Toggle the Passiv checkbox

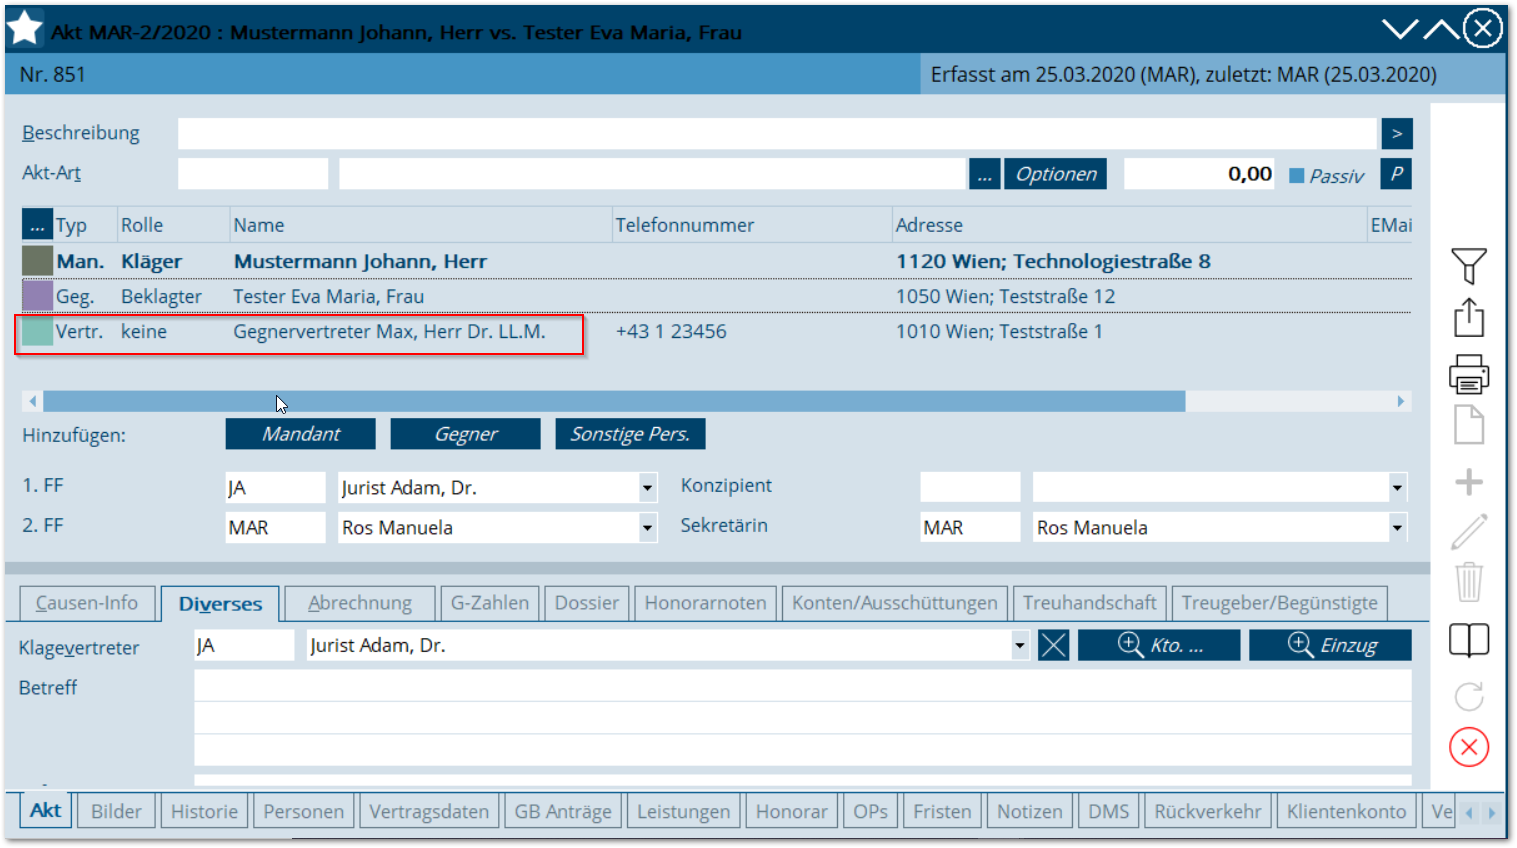point(1297,176)
